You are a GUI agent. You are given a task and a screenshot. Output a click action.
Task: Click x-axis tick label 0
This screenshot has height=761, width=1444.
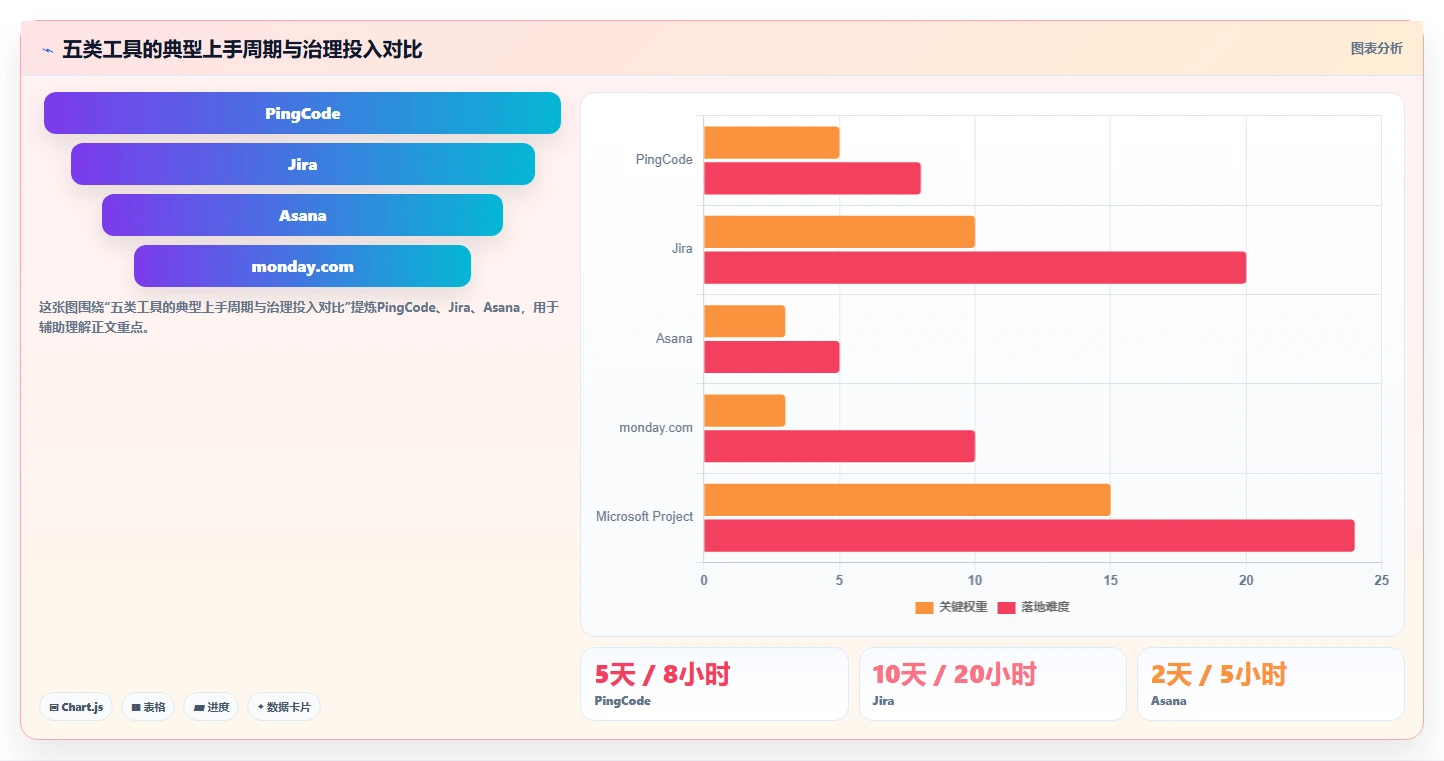(704, 580)
